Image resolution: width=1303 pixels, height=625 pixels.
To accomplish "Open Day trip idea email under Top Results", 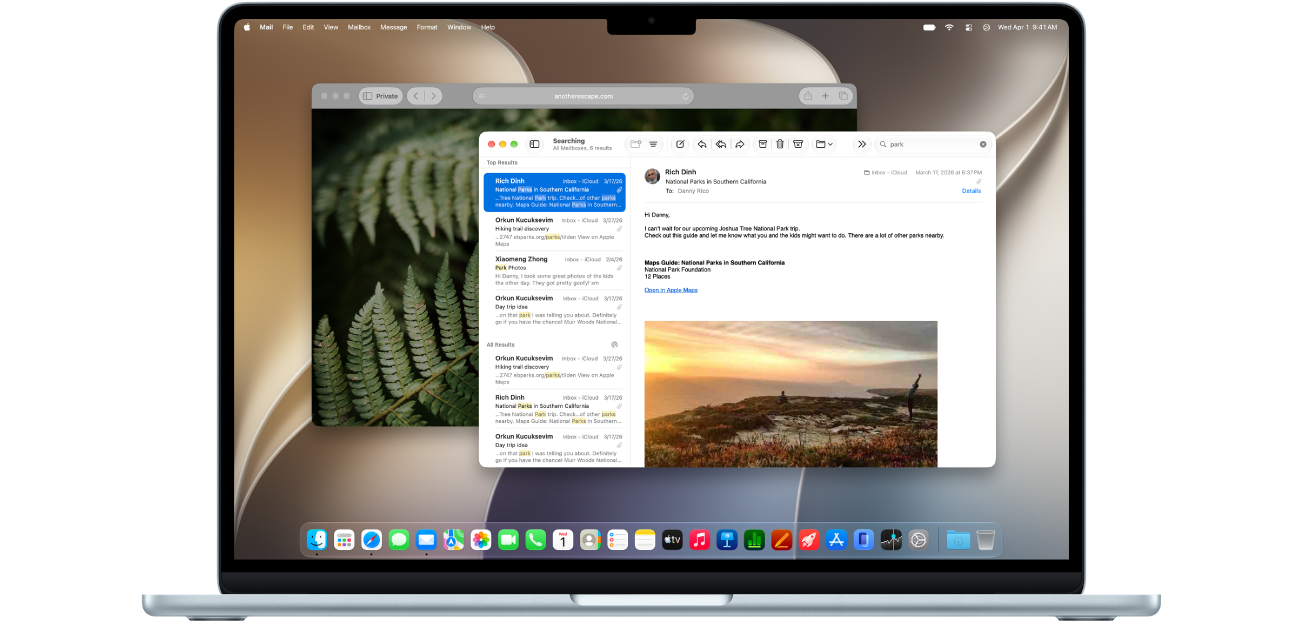I will tap(554, 310).
